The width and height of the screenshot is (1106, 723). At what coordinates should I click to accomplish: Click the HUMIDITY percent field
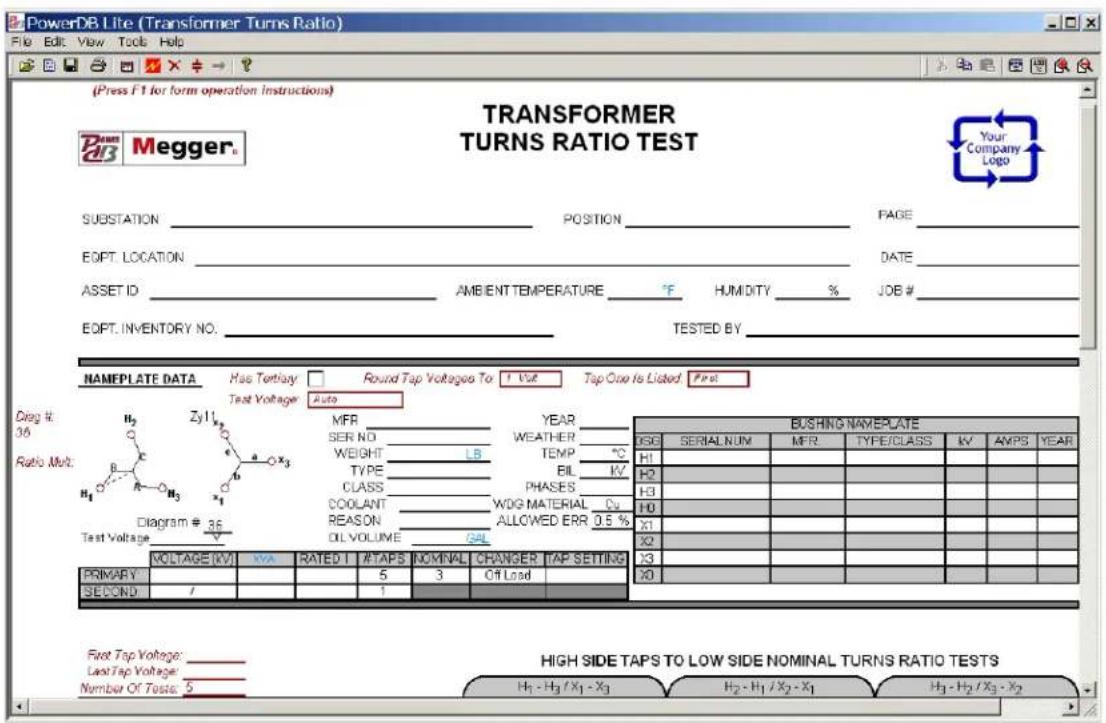point(812,291)
